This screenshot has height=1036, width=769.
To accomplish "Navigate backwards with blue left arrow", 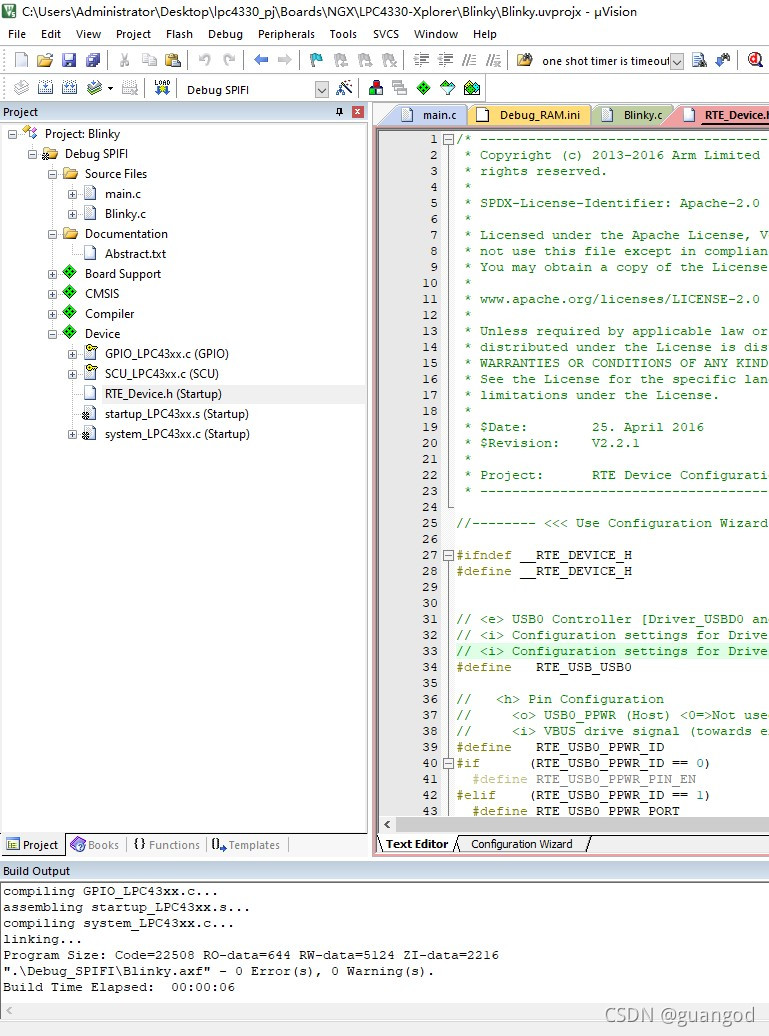I will click(x=261, y=60).
